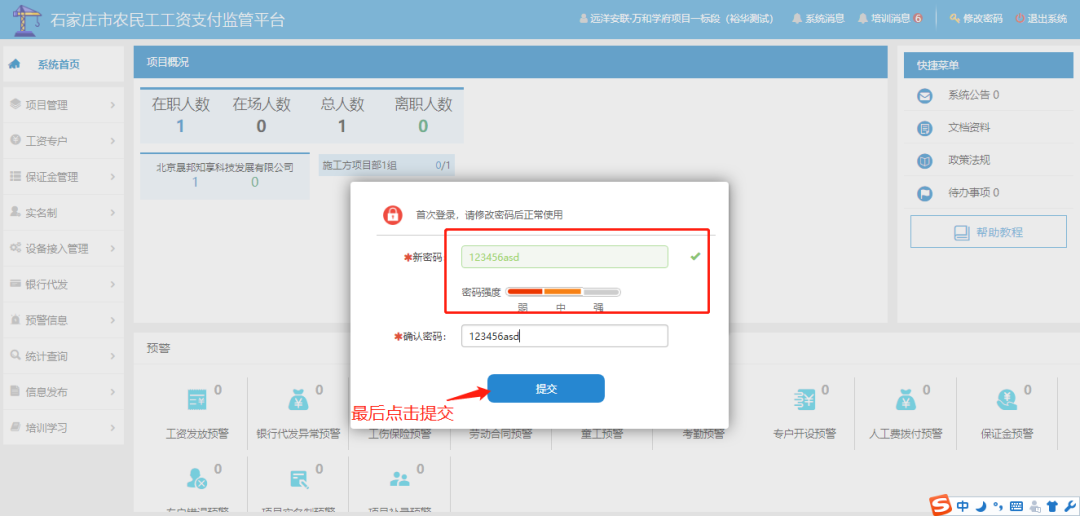
Task: Open 文档资料 document icon in quick menu
Action: (x=925, y=128)
